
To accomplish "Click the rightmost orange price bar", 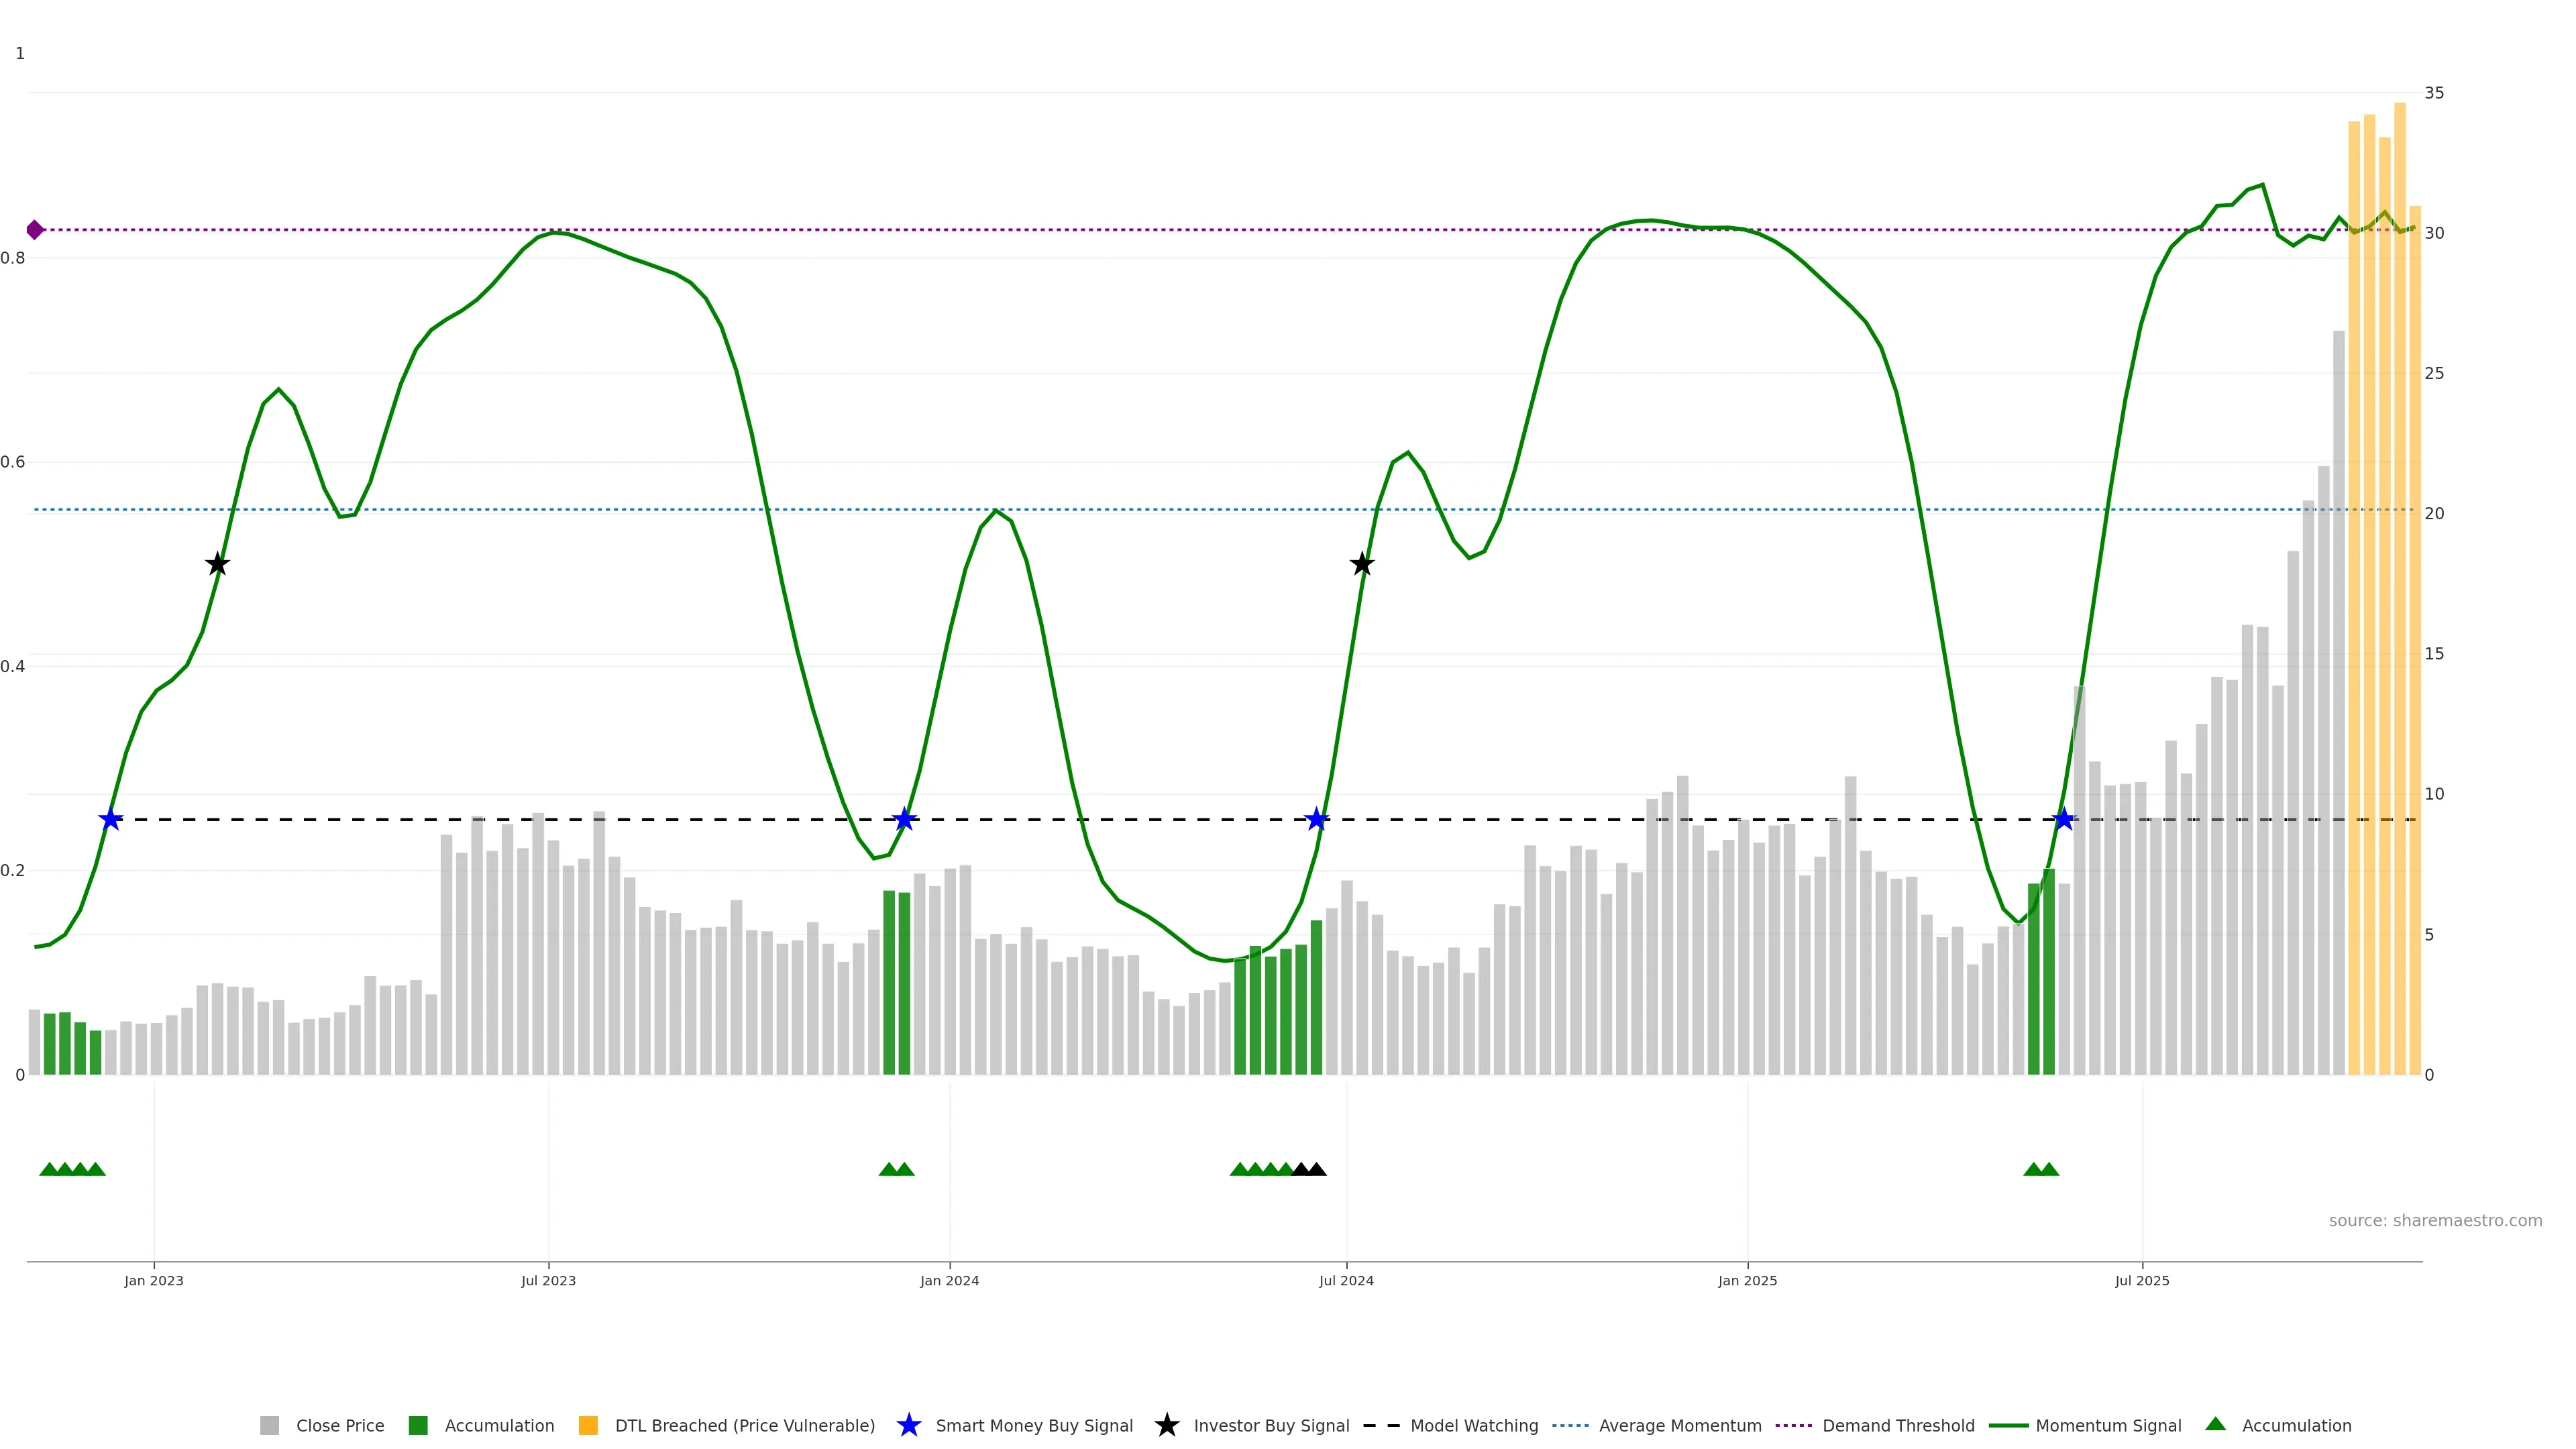I will [x=2414, y=640].
